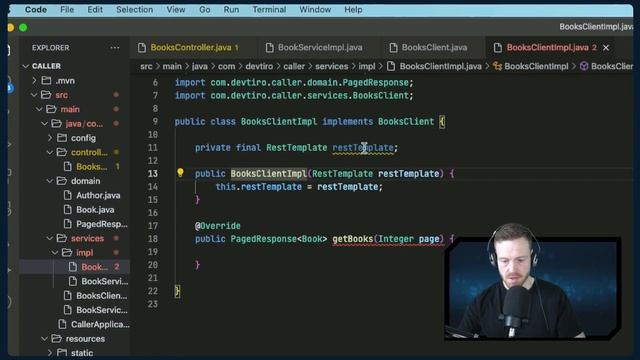
Task: Collapse the domain folder
Action: [50, 181]
